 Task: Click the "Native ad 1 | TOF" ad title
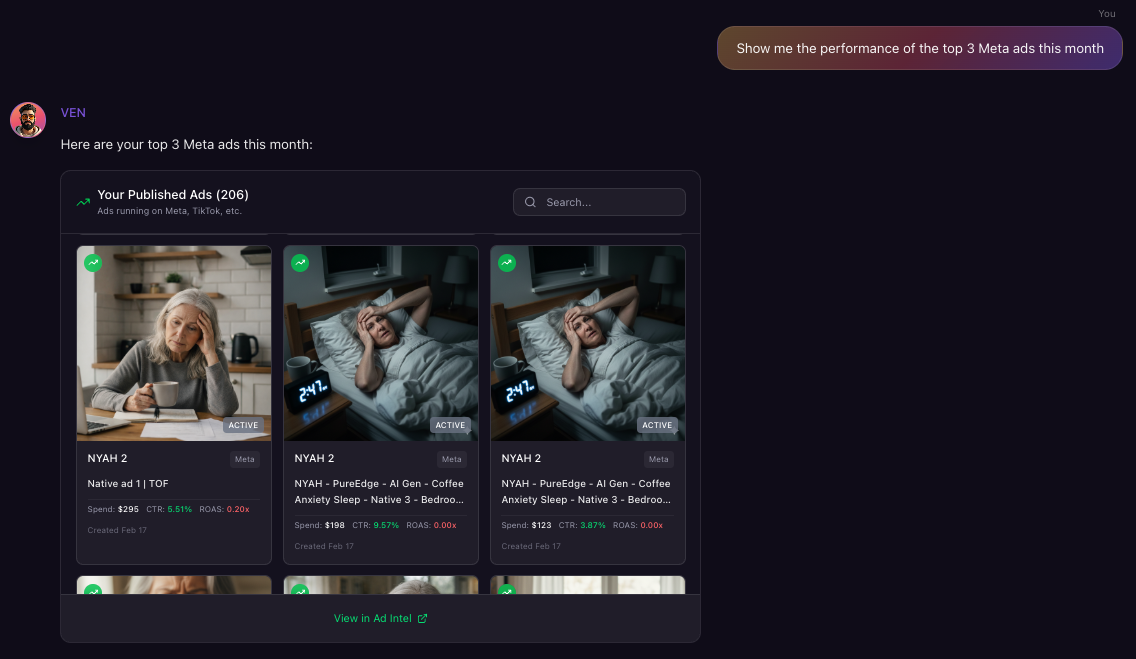tap(128, 484)
